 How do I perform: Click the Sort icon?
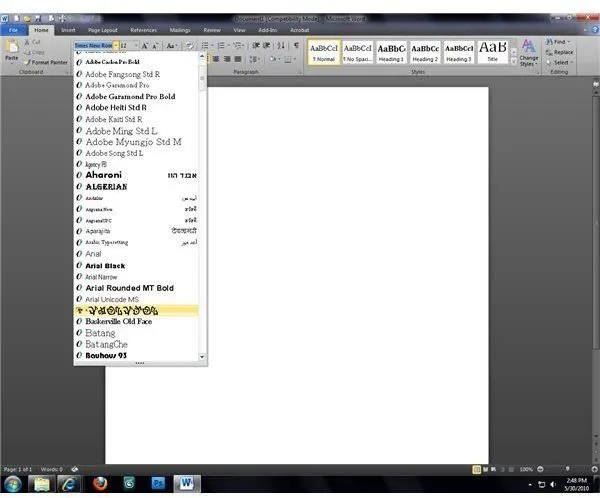click(x=281, y=46)
